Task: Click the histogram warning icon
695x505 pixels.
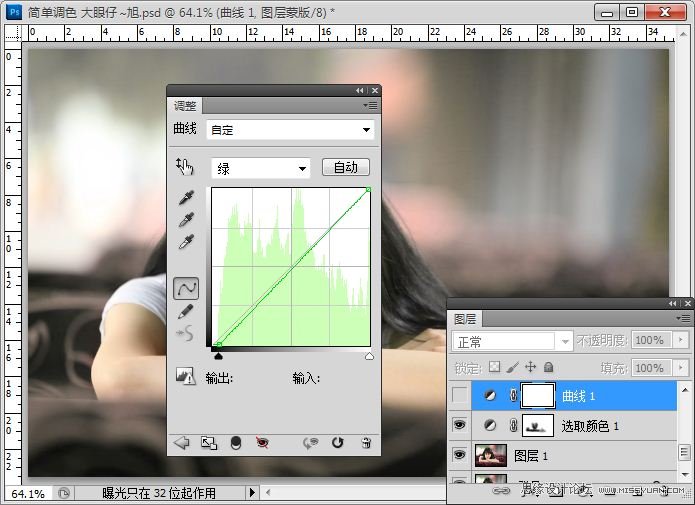Action: pyautogui.click(x=186, y=376)
